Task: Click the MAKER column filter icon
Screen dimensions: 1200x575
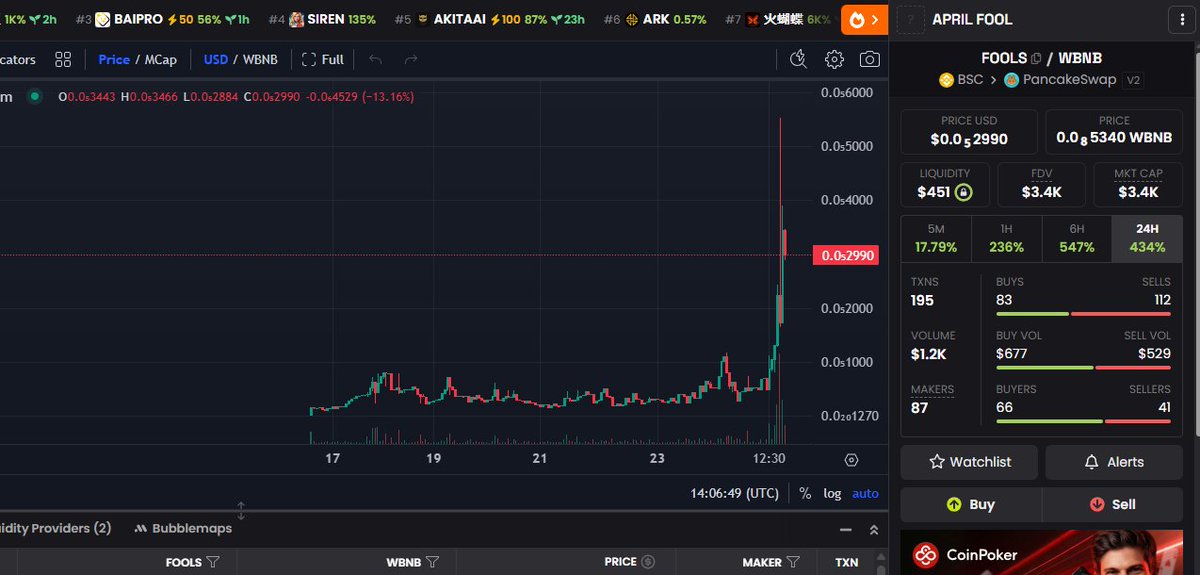Action: pos(793,562)
